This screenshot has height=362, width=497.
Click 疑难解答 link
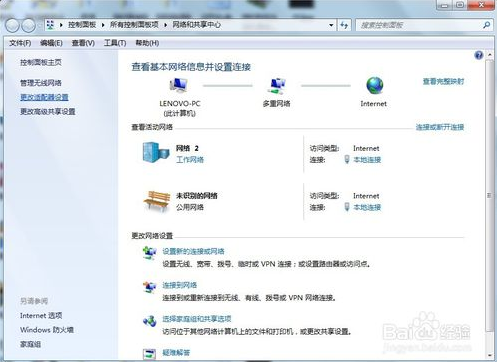pyautogui.click(x=176, y=353)
